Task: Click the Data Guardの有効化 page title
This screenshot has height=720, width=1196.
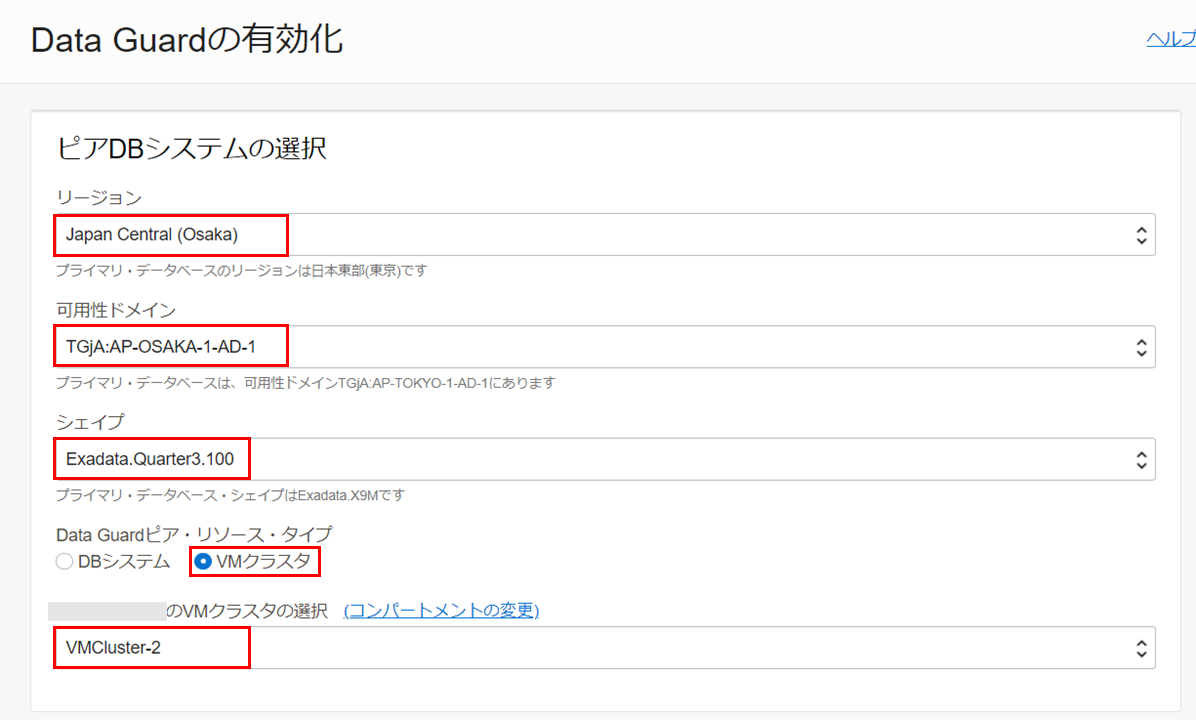Action: [x=187, y=40]
